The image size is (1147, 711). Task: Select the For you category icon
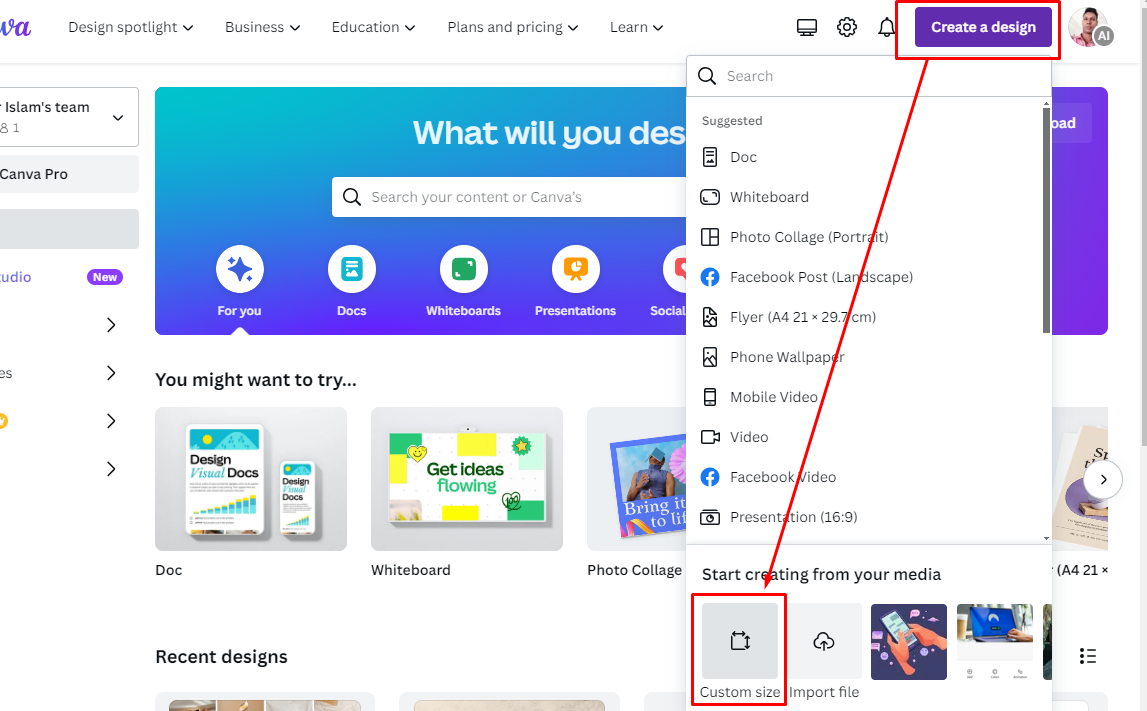click(x=239, y=269)
